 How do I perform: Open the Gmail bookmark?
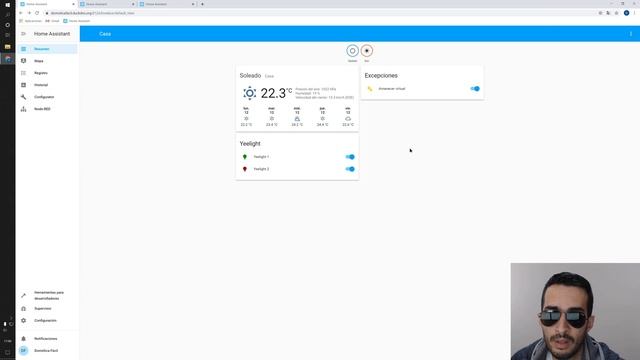(52, 21)
